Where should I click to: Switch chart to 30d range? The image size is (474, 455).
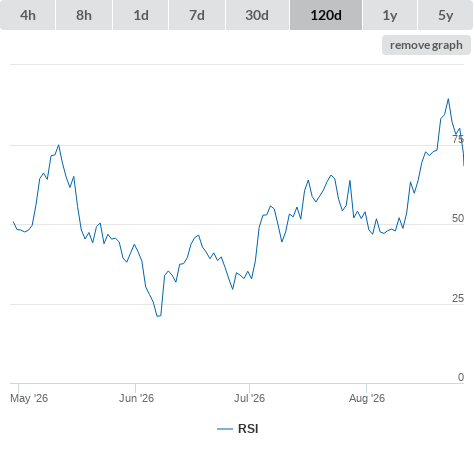(x=257, y=15)
